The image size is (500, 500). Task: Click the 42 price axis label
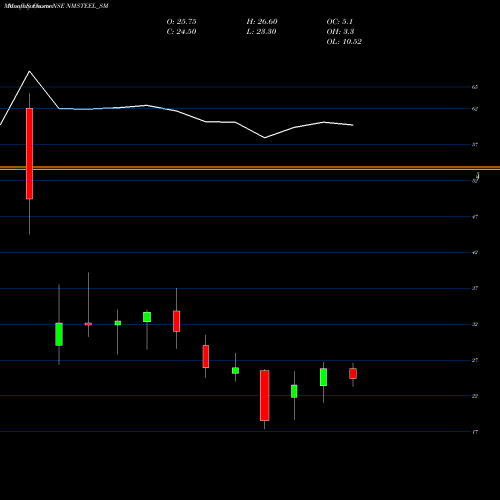pyautogui.click(x=475, y=252)
